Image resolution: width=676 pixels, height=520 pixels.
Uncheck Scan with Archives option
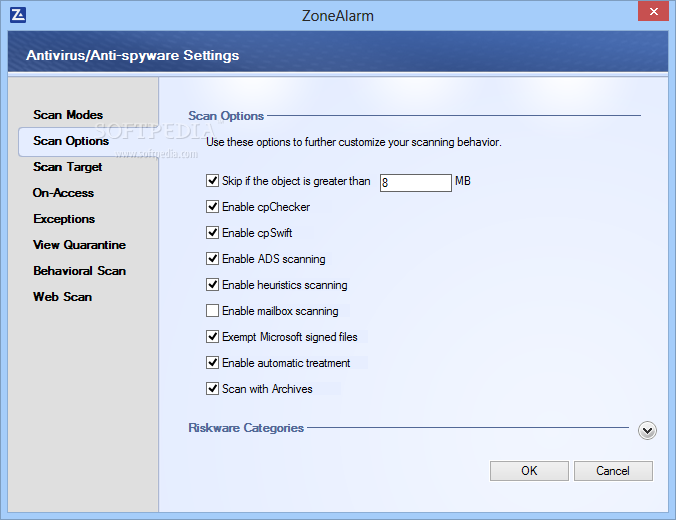point(212,388)
